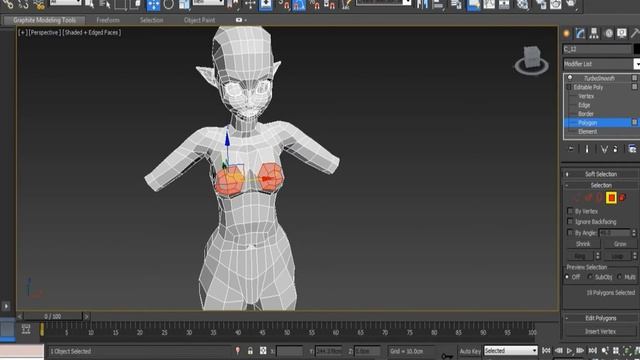This screenshot has width=640, height=360.
Task: Open Select by Name tool
Action: [x=105, y=4]
